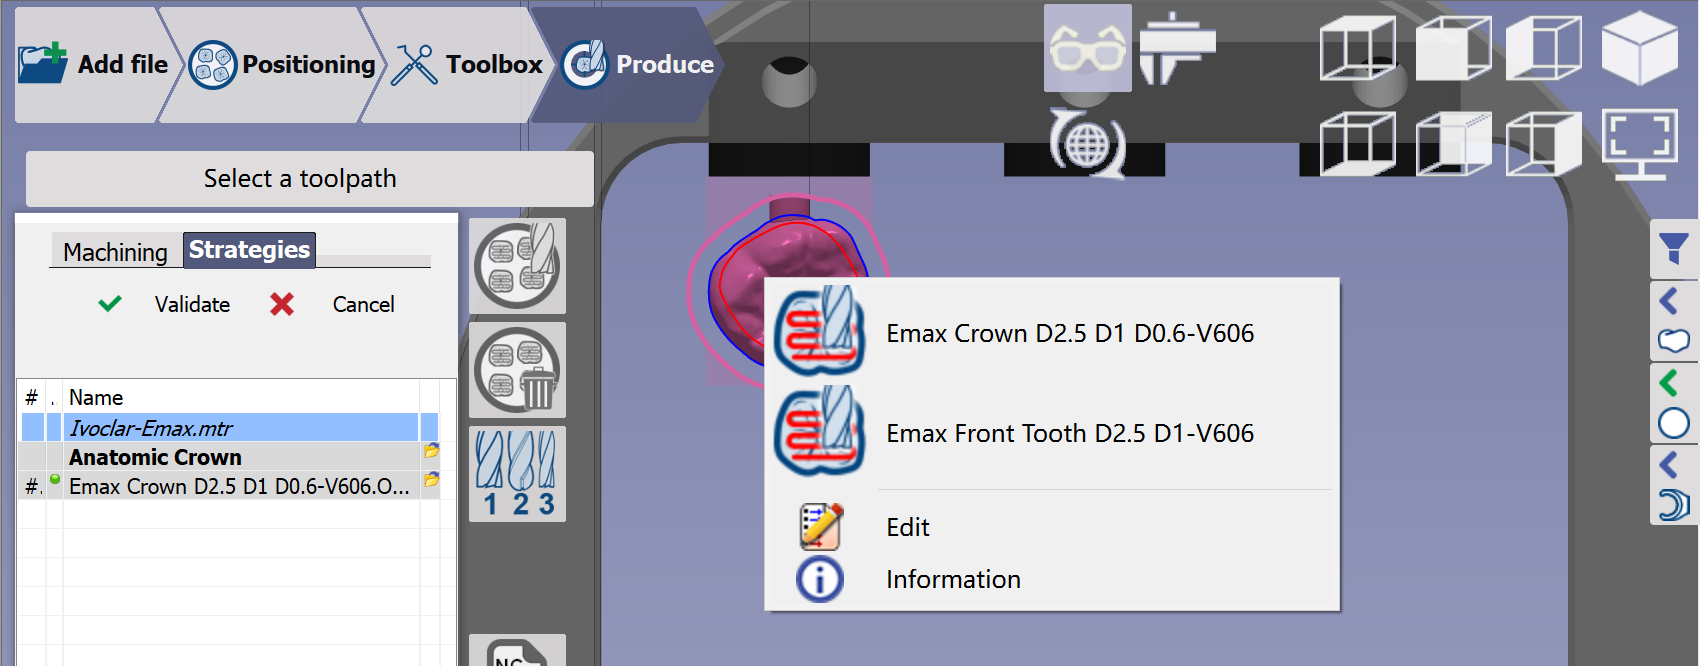
Task: Click the delete toolpath trash icon
Action: [517, 370]
